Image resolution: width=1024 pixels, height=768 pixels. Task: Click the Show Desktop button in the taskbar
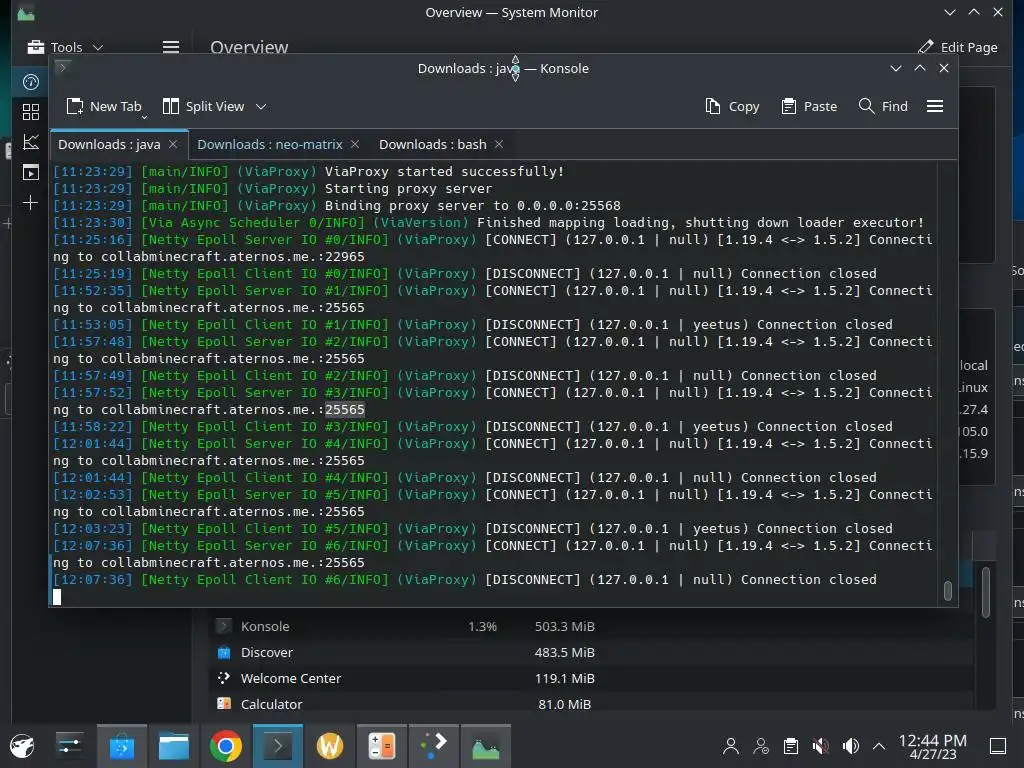pos(998,746)
